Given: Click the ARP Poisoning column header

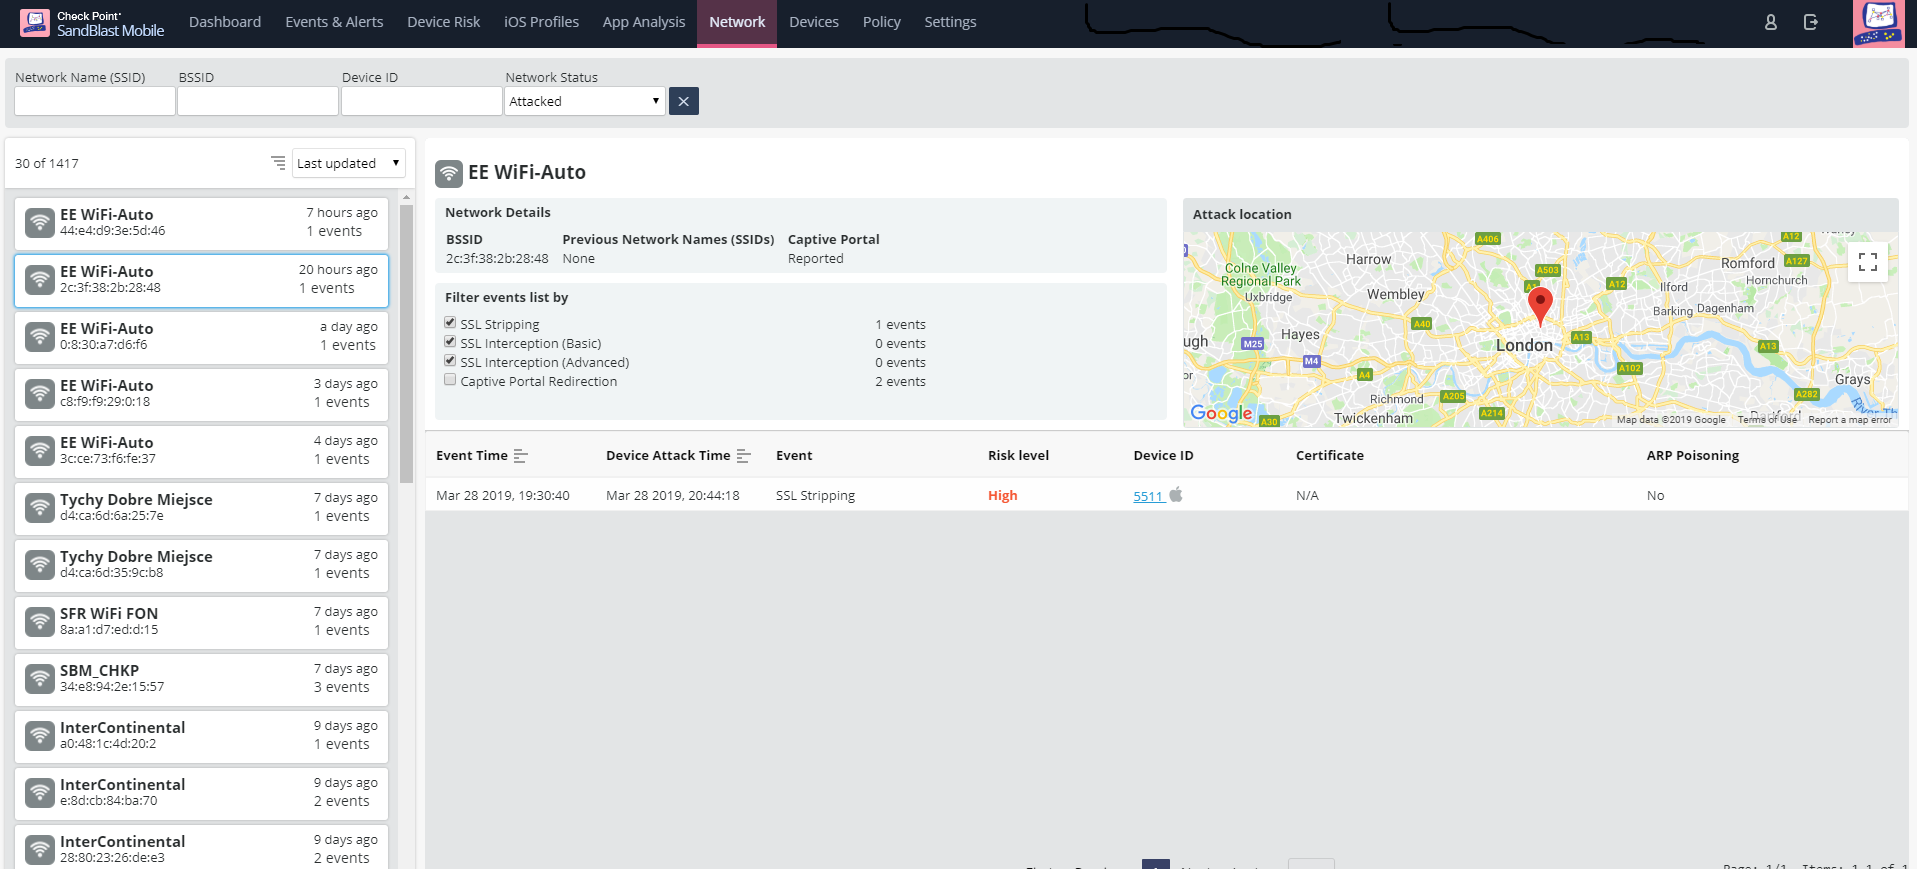Looking at the screenshot, I should pos(1692,456).
